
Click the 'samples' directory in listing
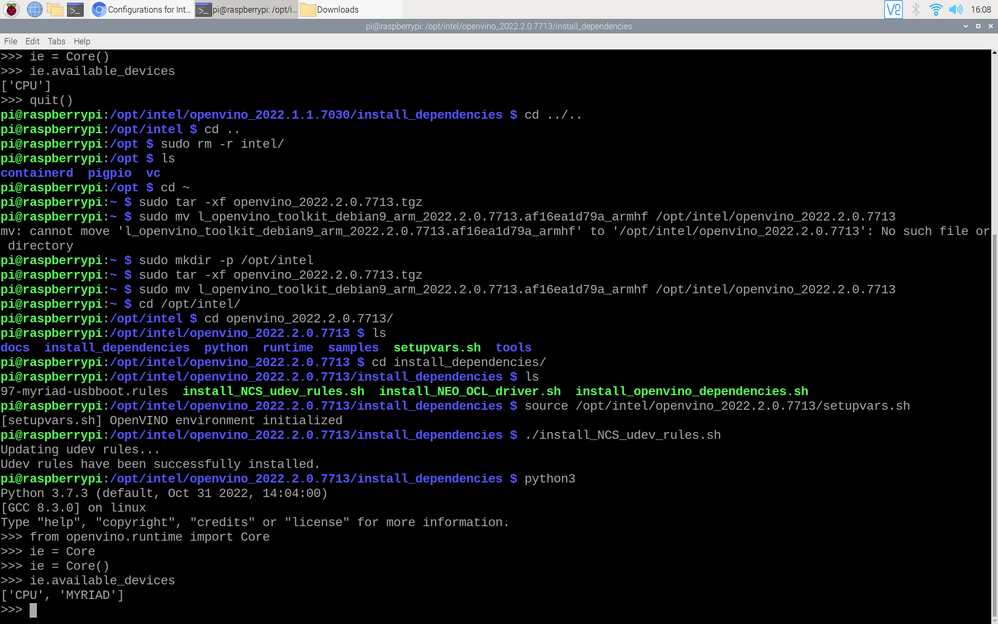[x=353, y=348]
